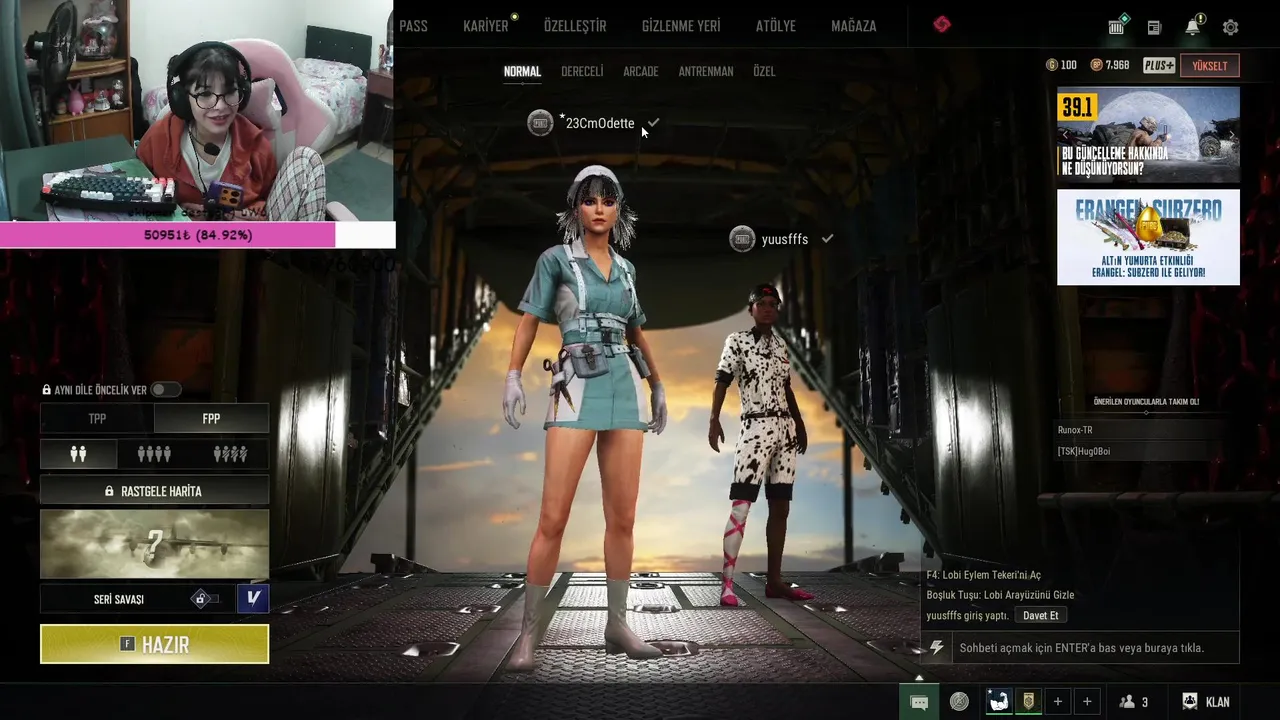This screenshot has height=720, width=1280.
Task: Click the yellow HAZIR ready button
Action: pos(154,644)
